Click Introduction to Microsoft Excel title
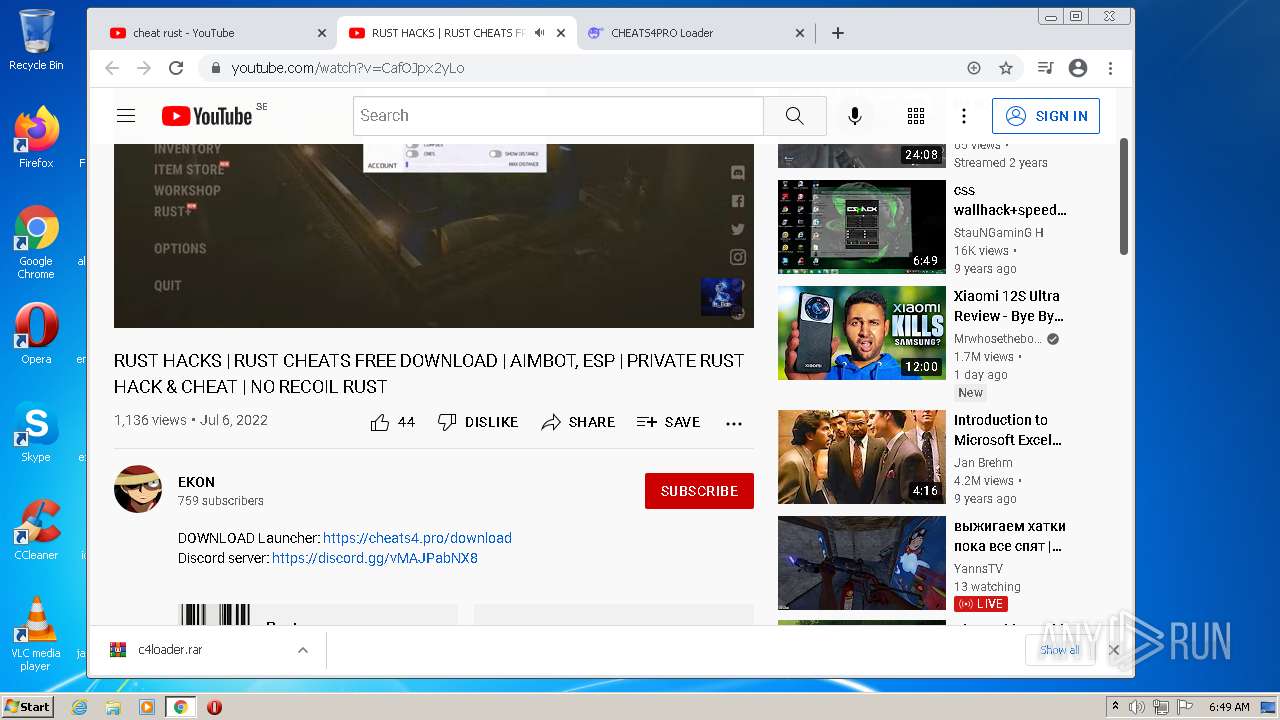Viewport: 1280px width, 720px height. pyautogui.click(x=1007, y=430)
